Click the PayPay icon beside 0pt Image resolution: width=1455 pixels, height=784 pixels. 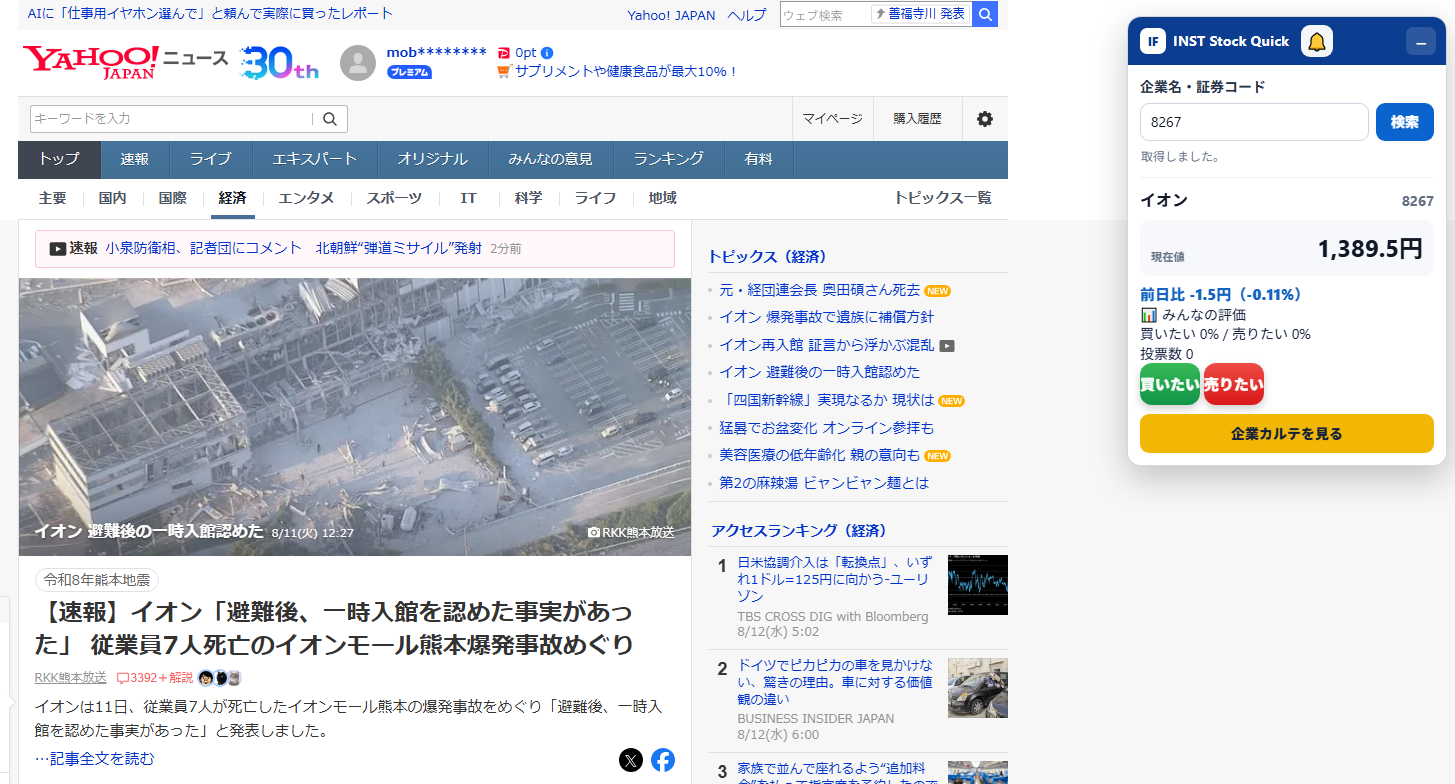tap(503, 53)
